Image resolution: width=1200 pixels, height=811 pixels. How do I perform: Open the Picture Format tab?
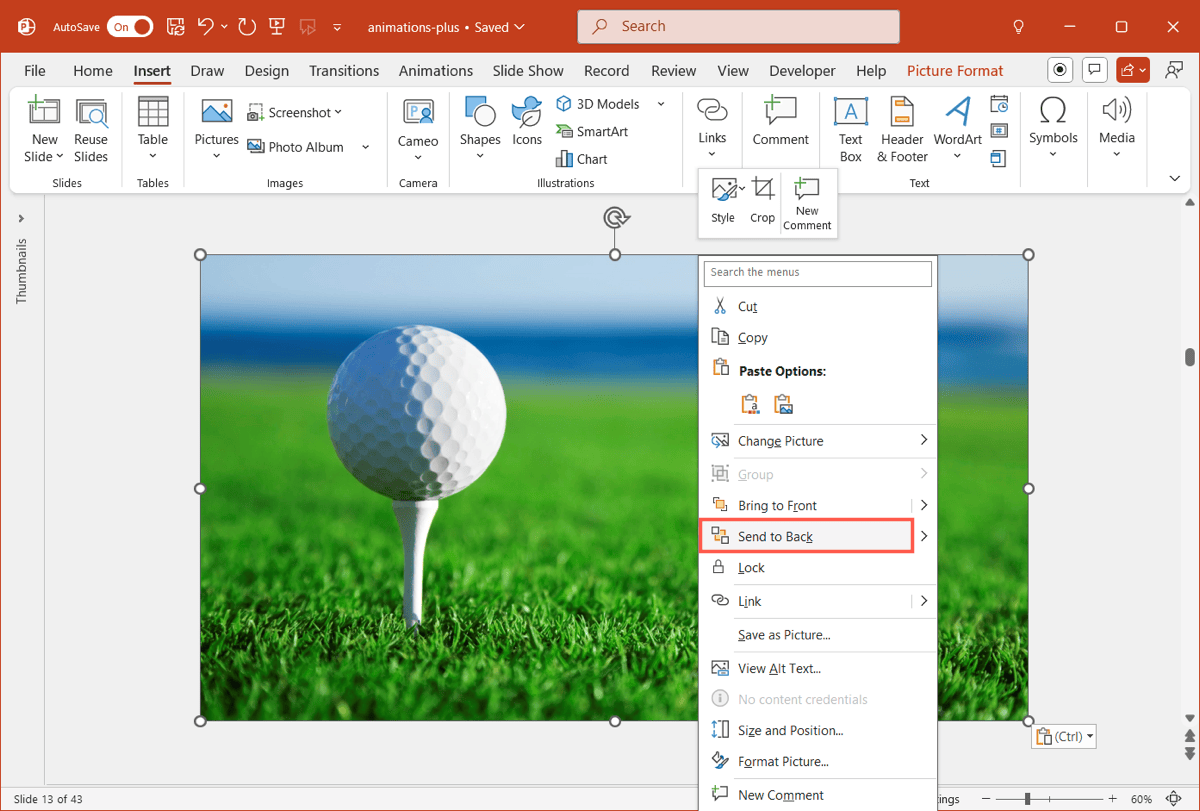tap(955, 70)
